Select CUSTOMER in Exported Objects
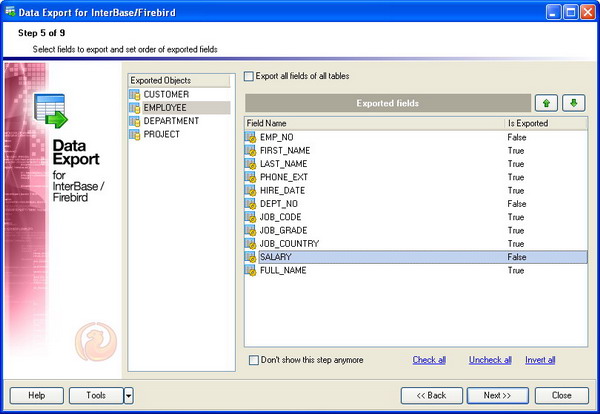This screenshot has height=414, width=600. click(166, 95)
